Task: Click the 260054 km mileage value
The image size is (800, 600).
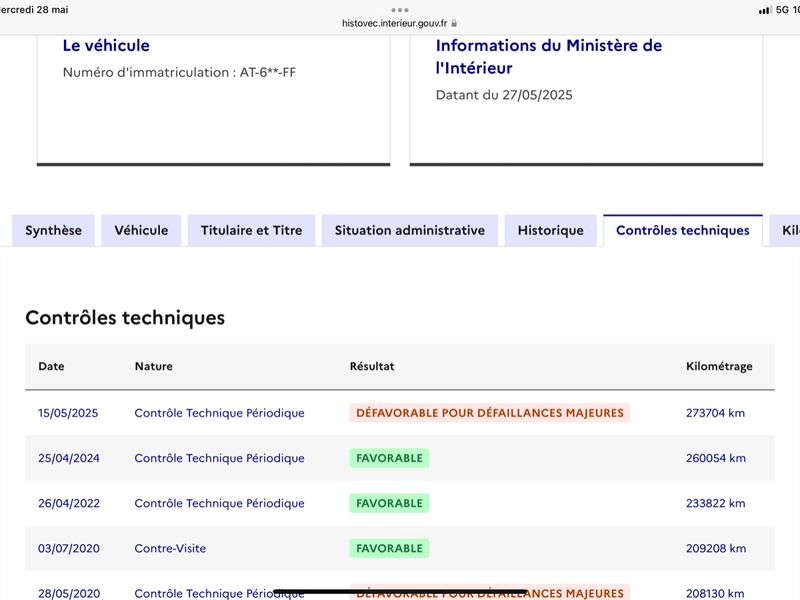Action: click(716, 458)
